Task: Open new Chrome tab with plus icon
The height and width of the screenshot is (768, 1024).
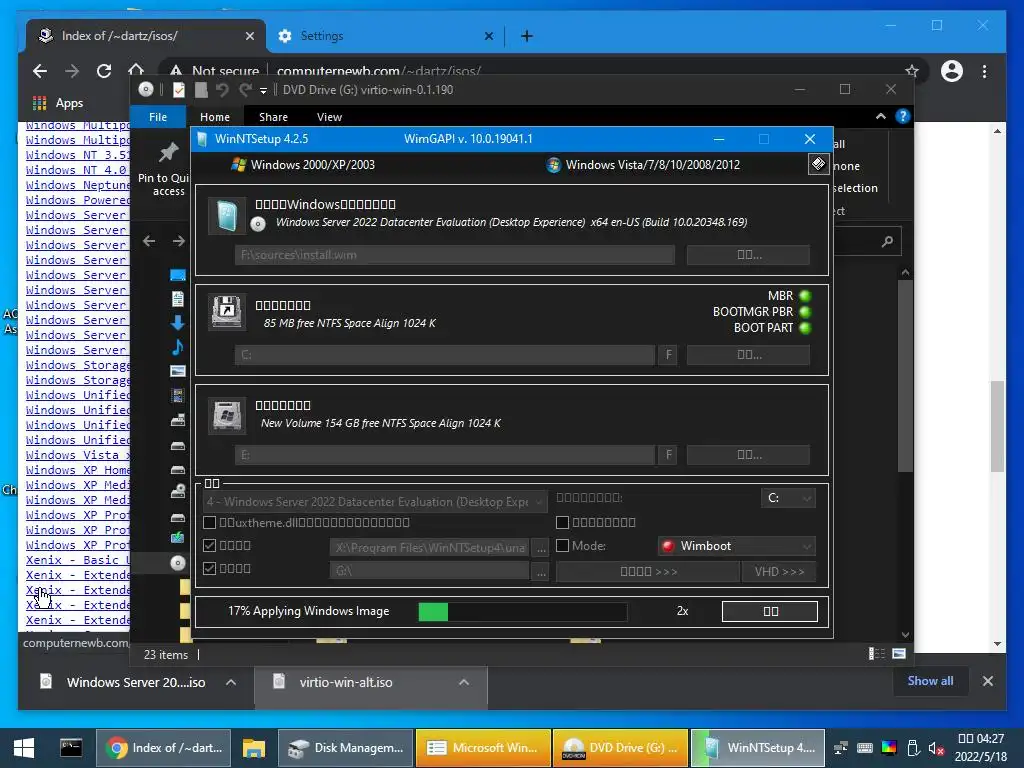Action: coord(526,36)
